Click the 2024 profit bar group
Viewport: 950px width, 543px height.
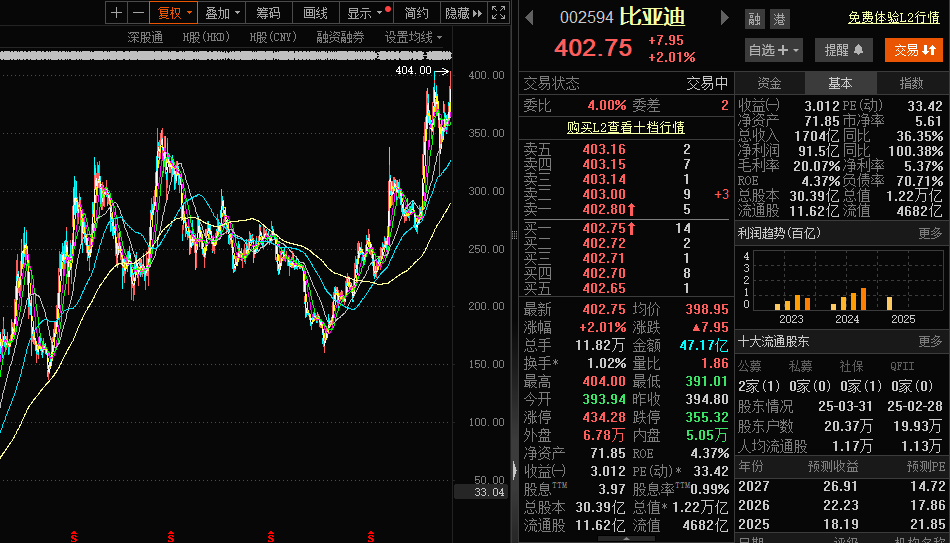click(x=848, y=299)
